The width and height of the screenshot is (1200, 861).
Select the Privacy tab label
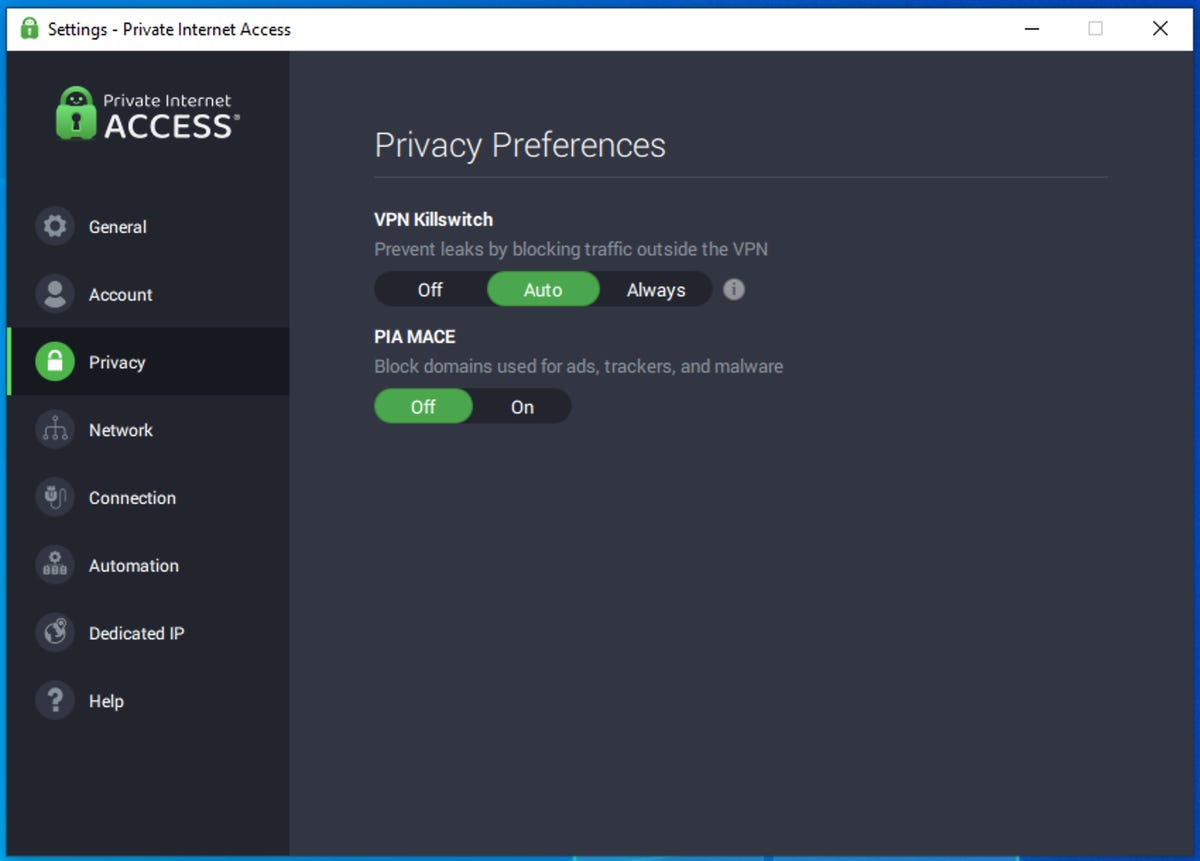pos(116,363)
